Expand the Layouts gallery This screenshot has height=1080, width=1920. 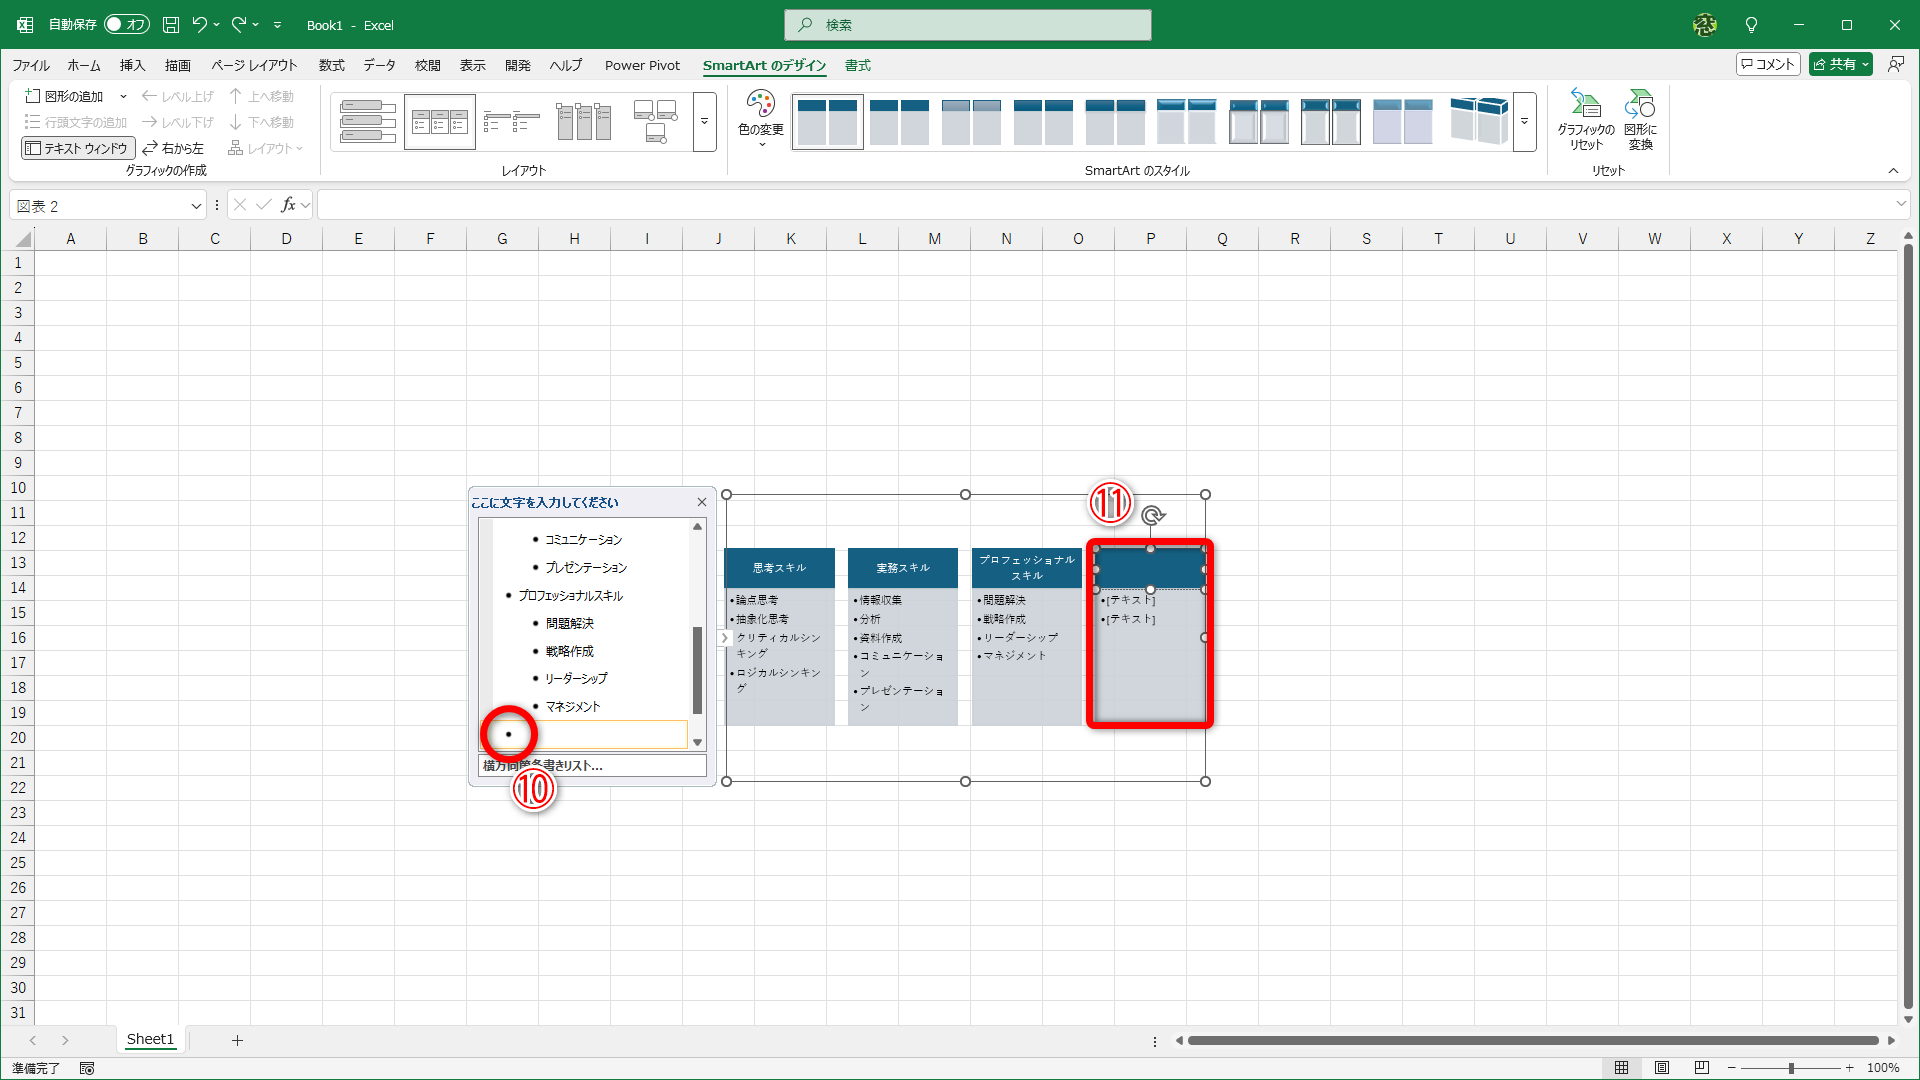(x=704, y=121)
